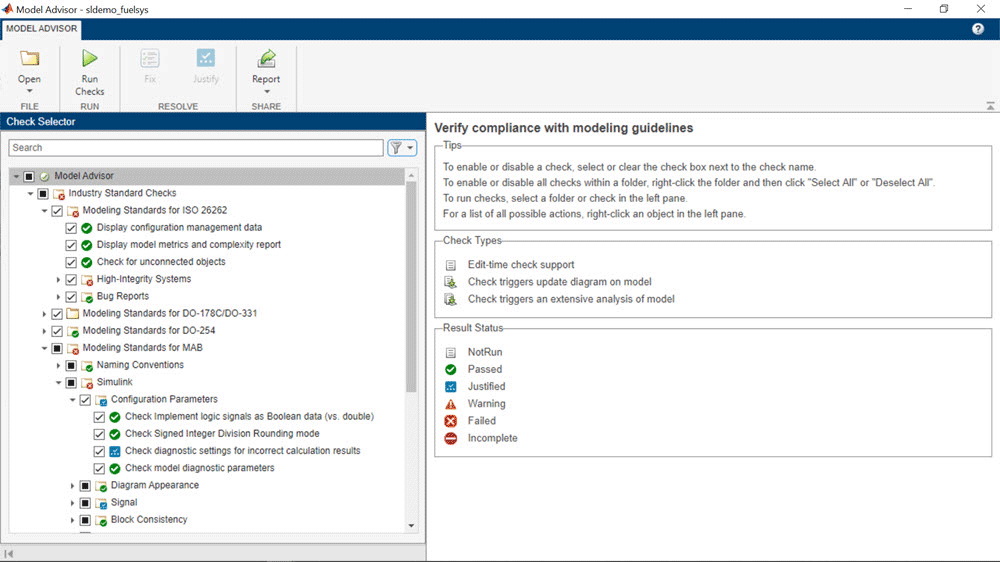Uncheck Check for unconnected objects checkbox
This screenshot has height=562, width=1000.
pos(71,262)
